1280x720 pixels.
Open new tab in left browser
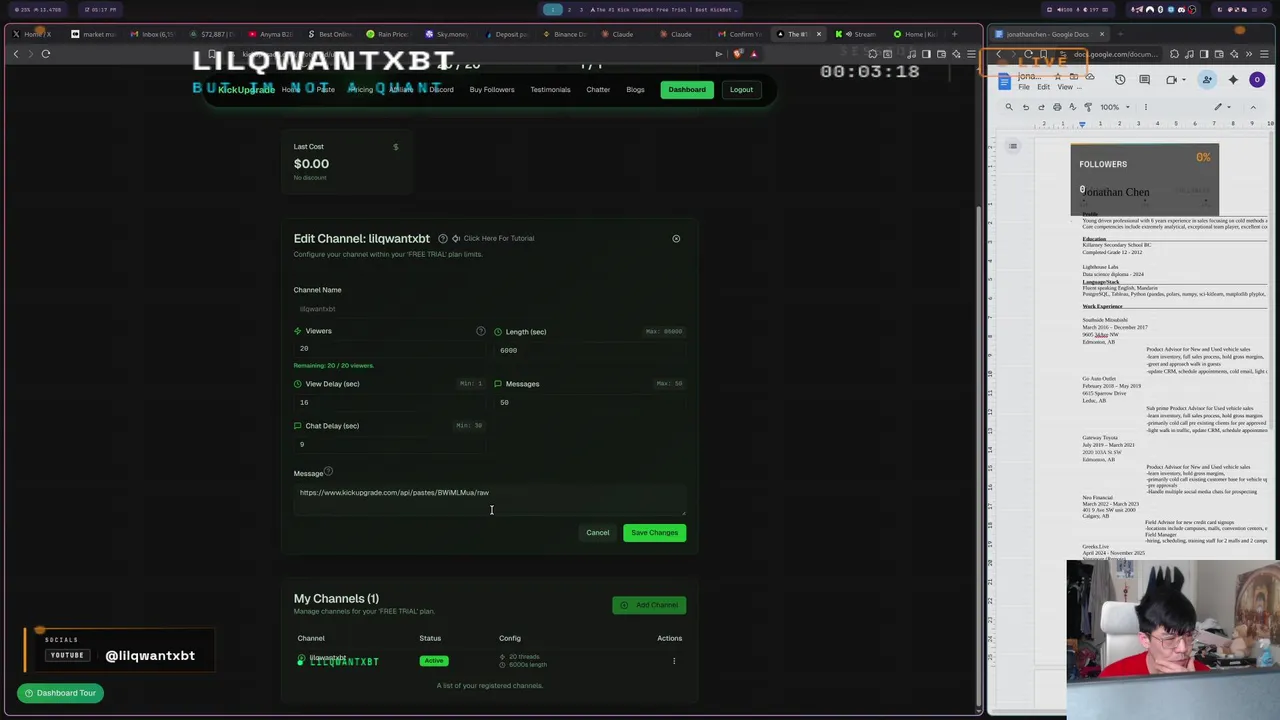pos(954,34)
